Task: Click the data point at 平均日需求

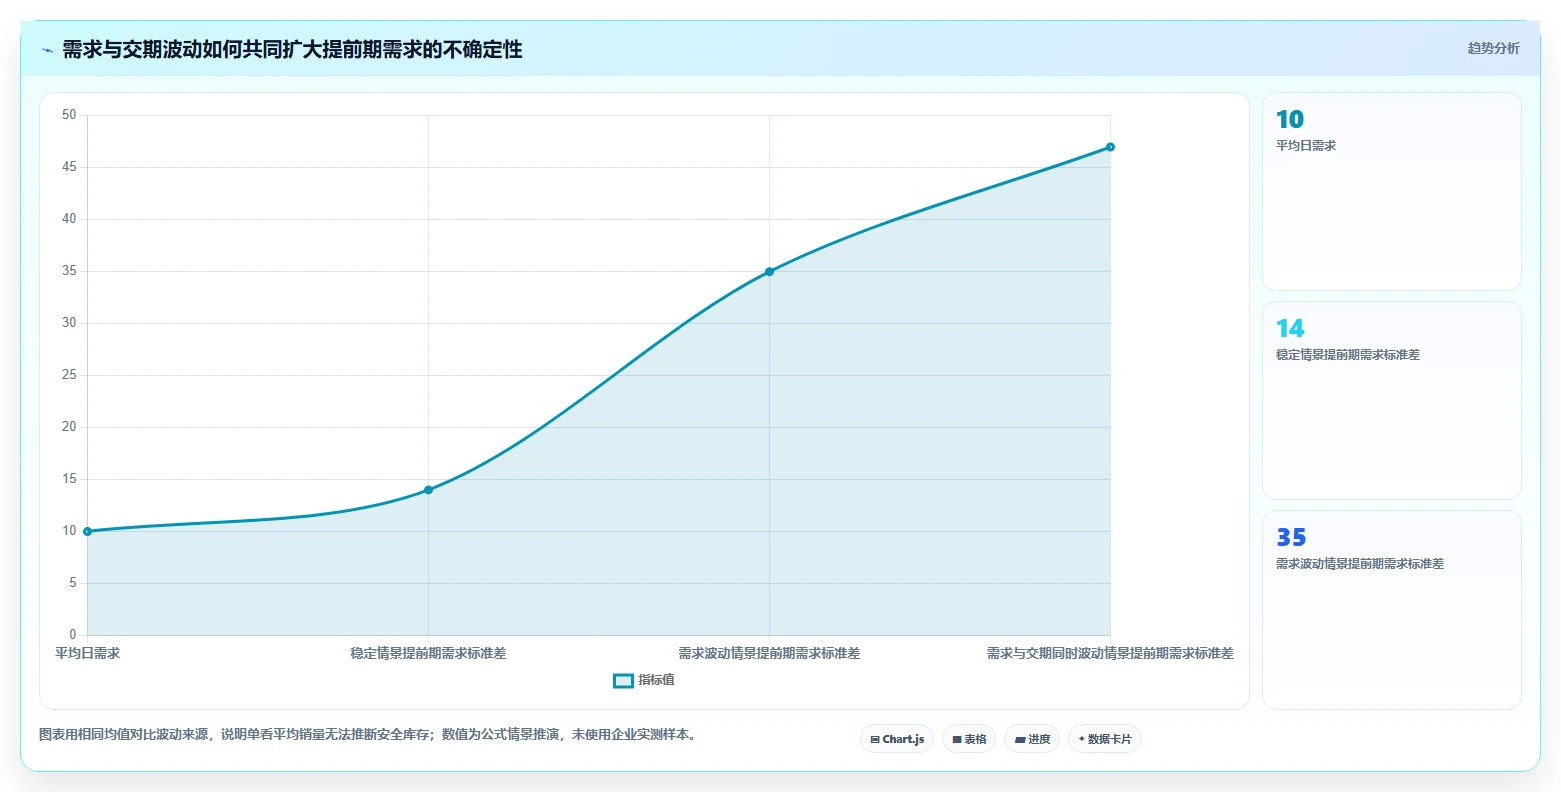Action: (x=88, y=531)
